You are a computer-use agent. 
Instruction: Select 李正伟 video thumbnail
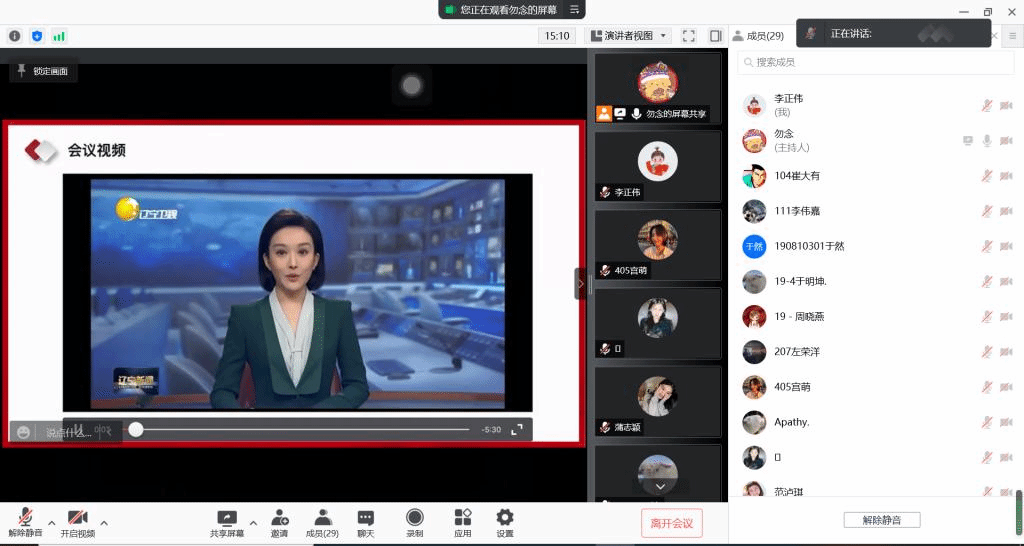[x=658, y=167]
